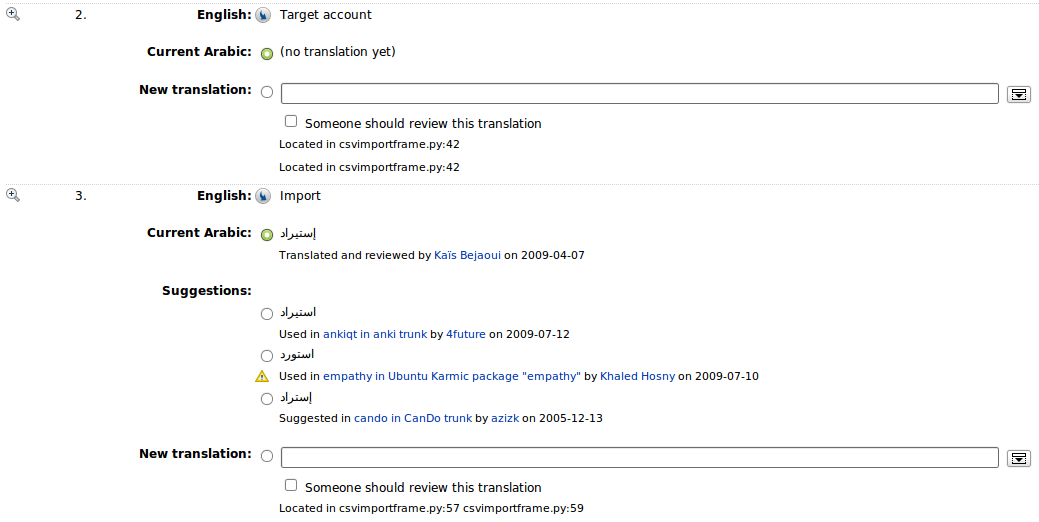1039x522 pixels.
Task: Choose suggestion from empathy package
Action: [x=266, y=356]
